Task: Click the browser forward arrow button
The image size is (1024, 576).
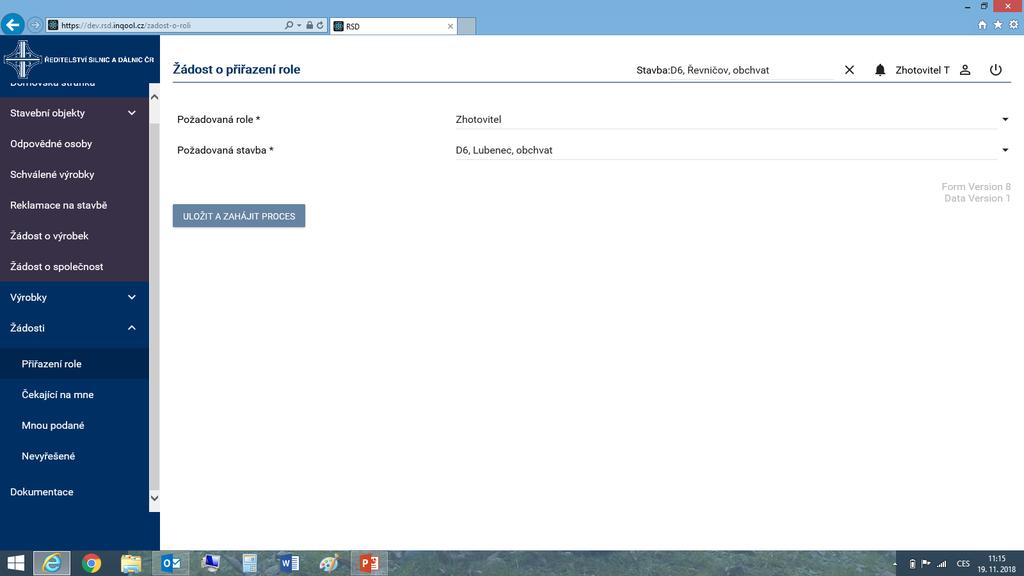Action: 35,25
